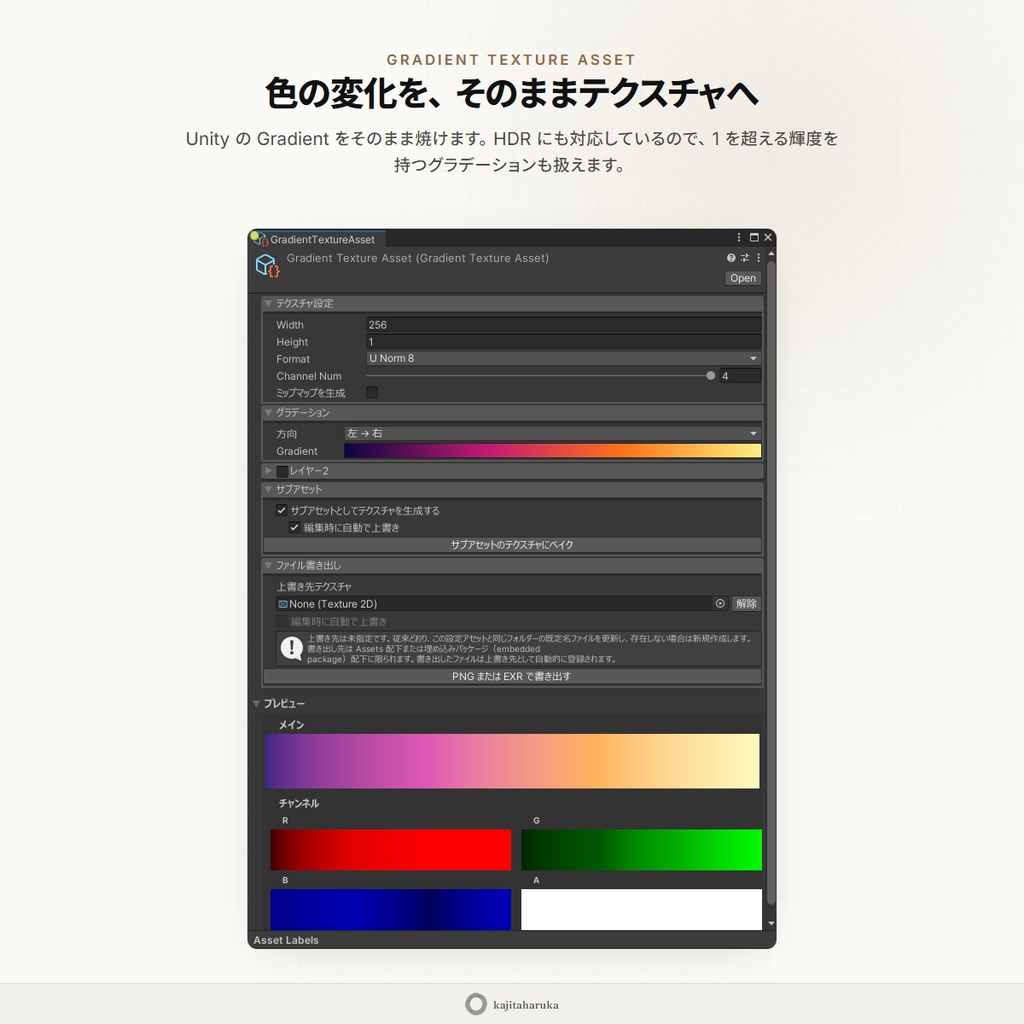Click the チャンネル label
This screenshot has height=1024, width=1024.
[x=298, y=803]
